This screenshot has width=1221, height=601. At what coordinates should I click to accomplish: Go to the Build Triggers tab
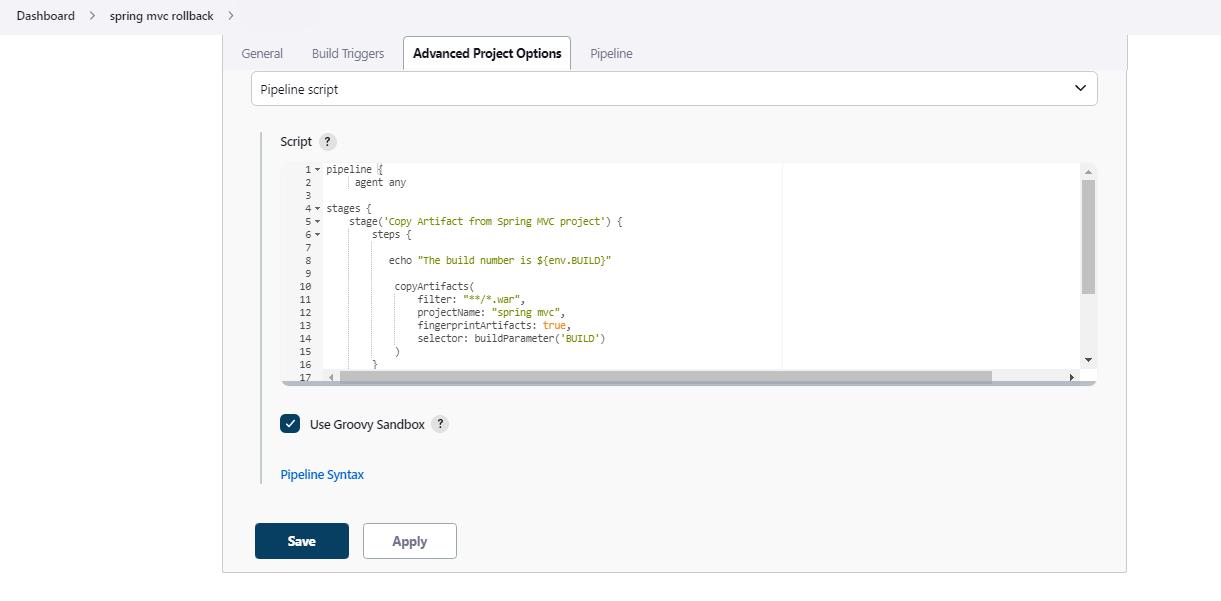(x=347, y=54)
